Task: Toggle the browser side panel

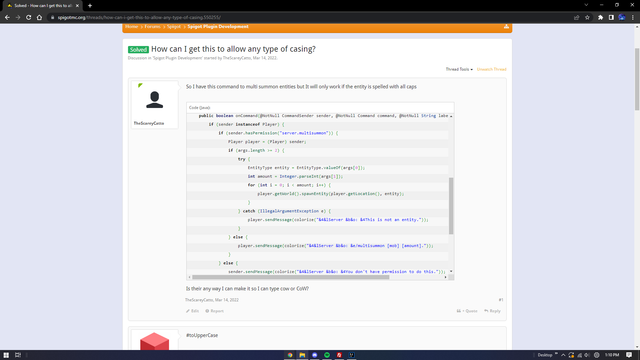Action: (611, 18)
